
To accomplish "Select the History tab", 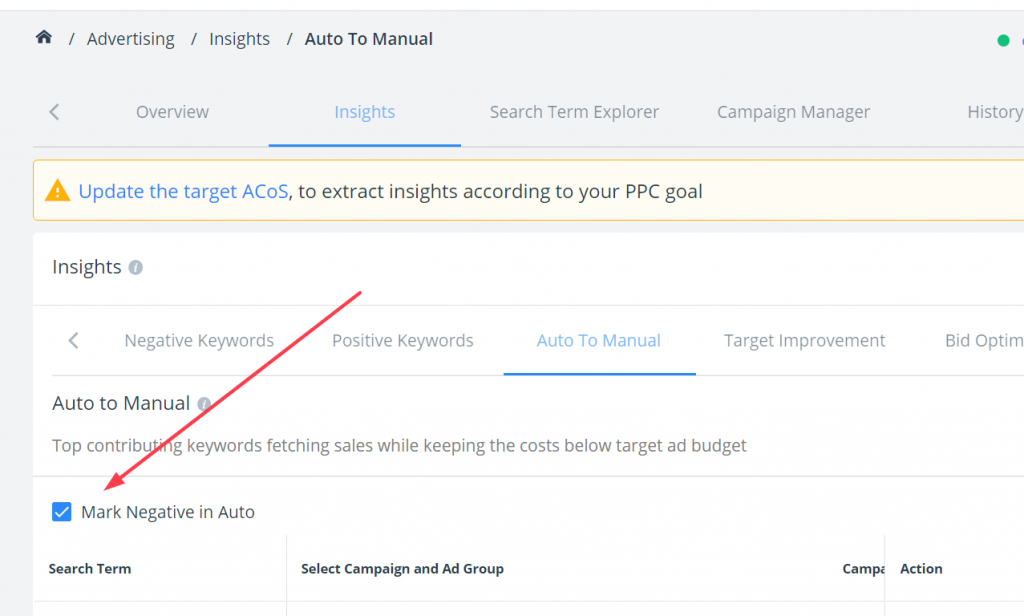I will (995, 112).
